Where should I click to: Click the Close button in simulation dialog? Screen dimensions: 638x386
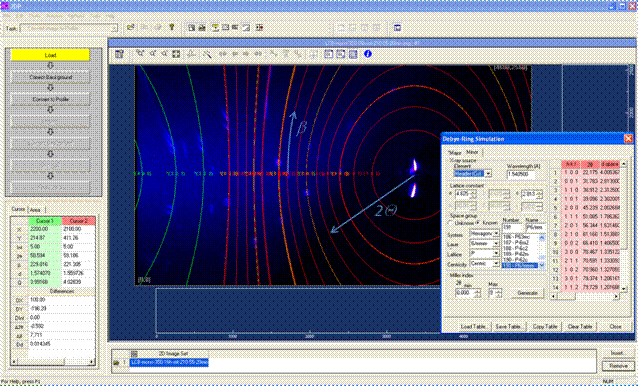point(615,326)
